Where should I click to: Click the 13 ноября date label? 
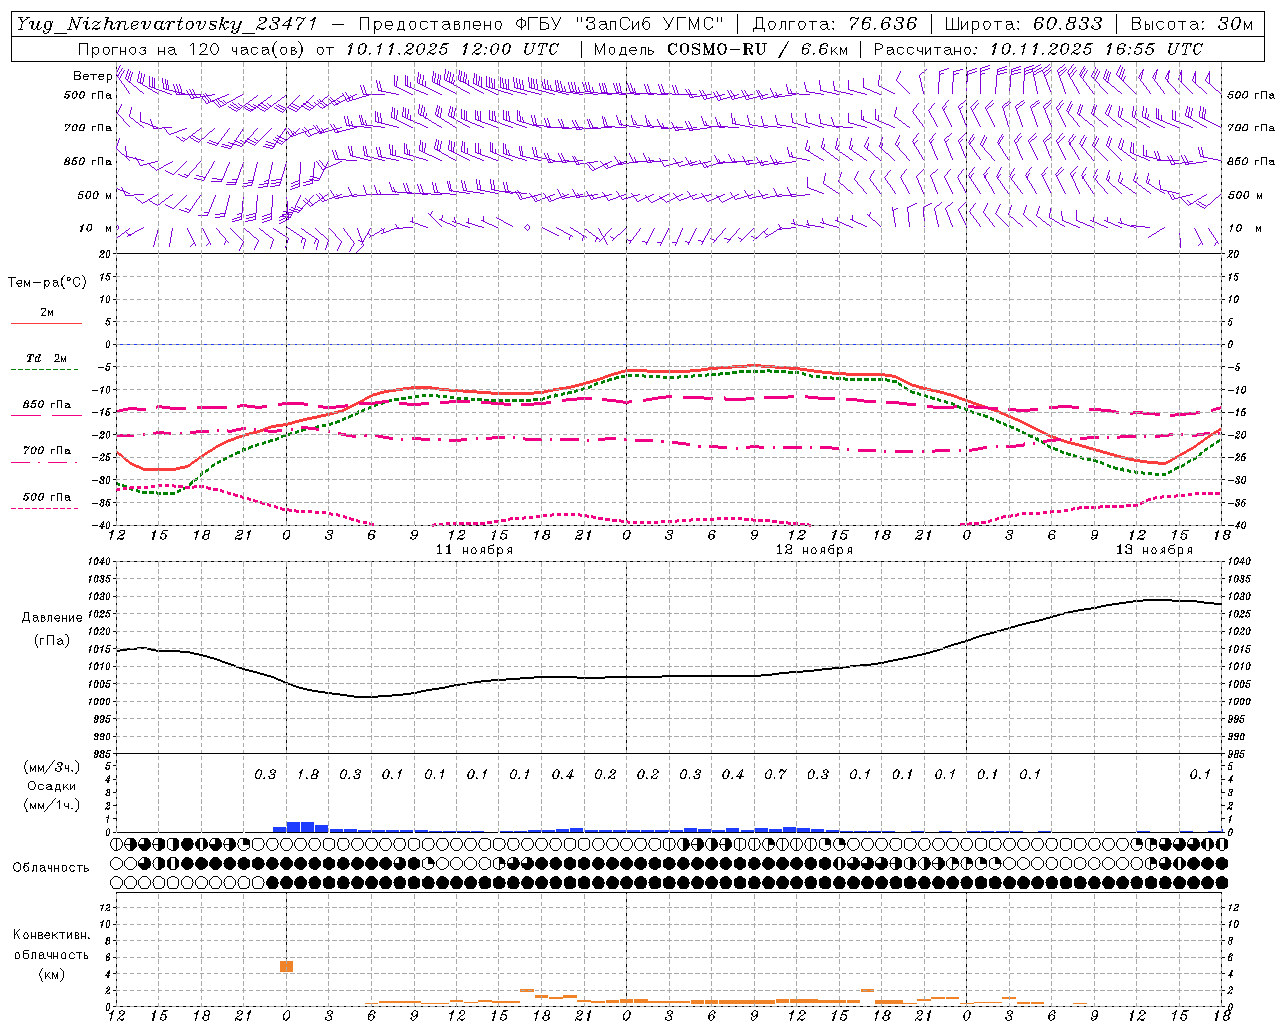click(x=1154, y=550)
